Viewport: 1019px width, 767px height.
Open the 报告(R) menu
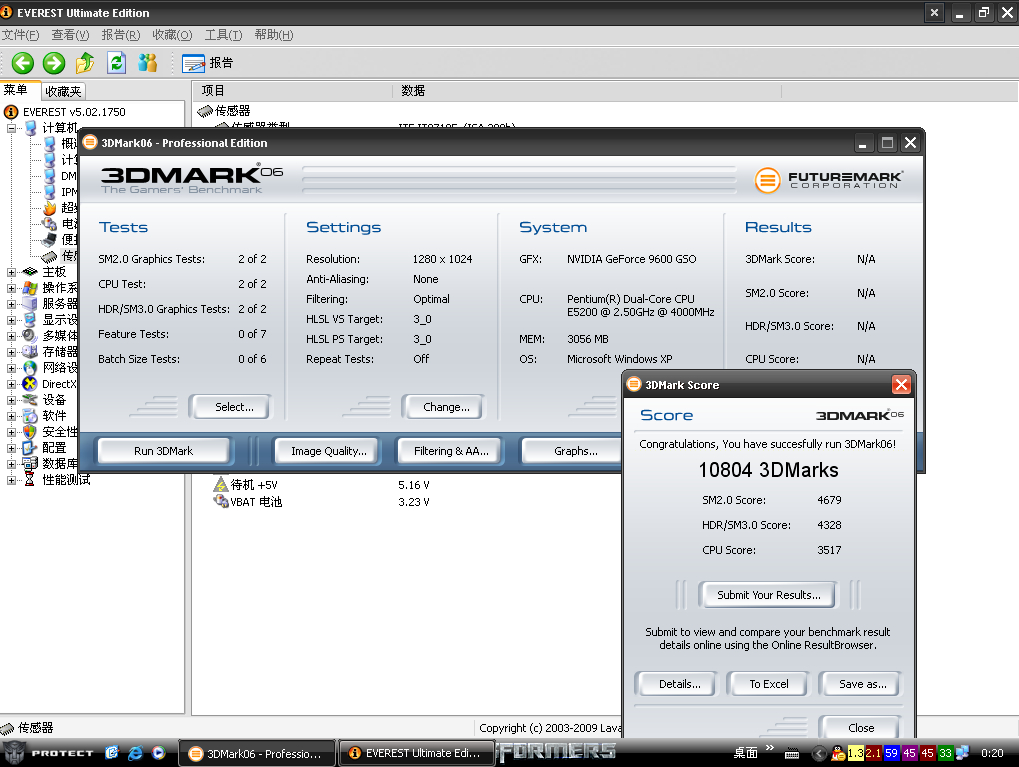click(x=121, y=35)
